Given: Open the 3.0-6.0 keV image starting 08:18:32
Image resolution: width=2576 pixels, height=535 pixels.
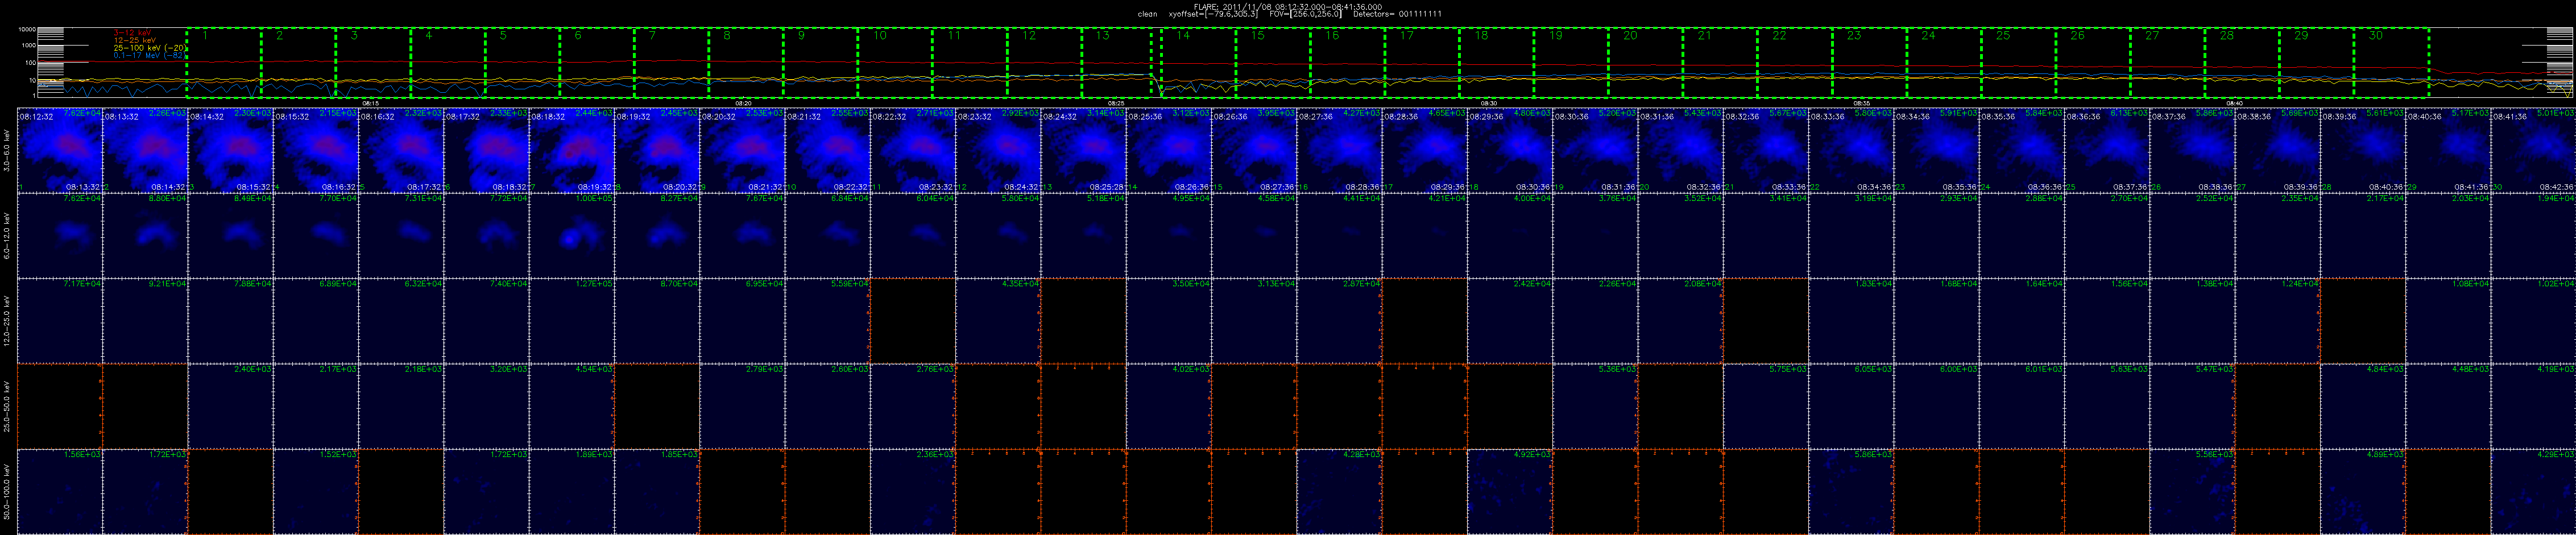Looking at the screenshot, I should [572, 150].
